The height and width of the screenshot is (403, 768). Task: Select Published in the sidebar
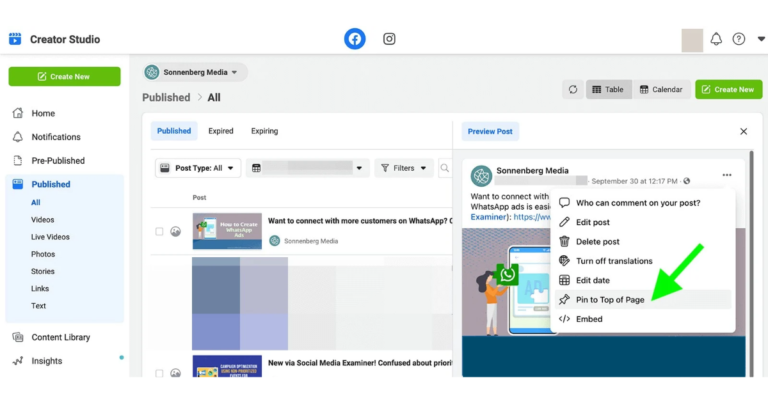(51, 184)
